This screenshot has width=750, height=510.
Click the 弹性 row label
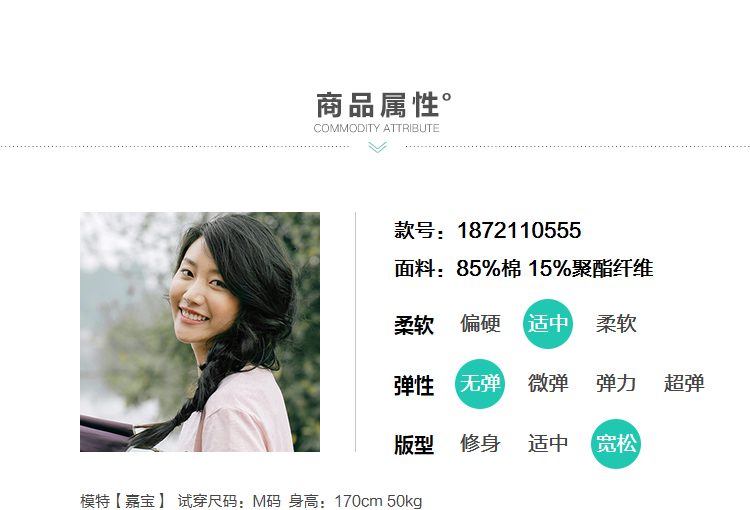click(414, 386)
